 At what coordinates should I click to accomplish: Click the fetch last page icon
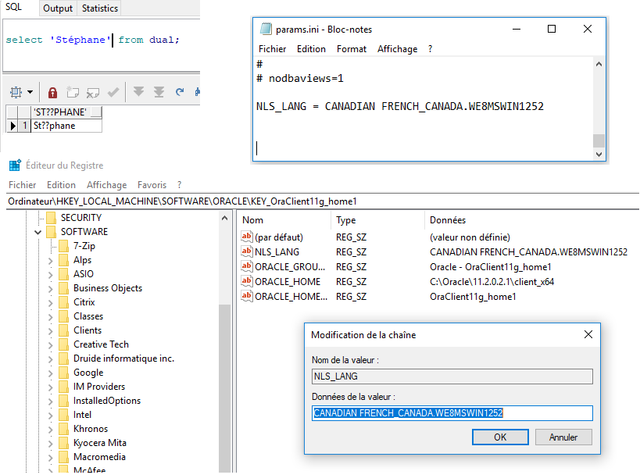point(159,92)
